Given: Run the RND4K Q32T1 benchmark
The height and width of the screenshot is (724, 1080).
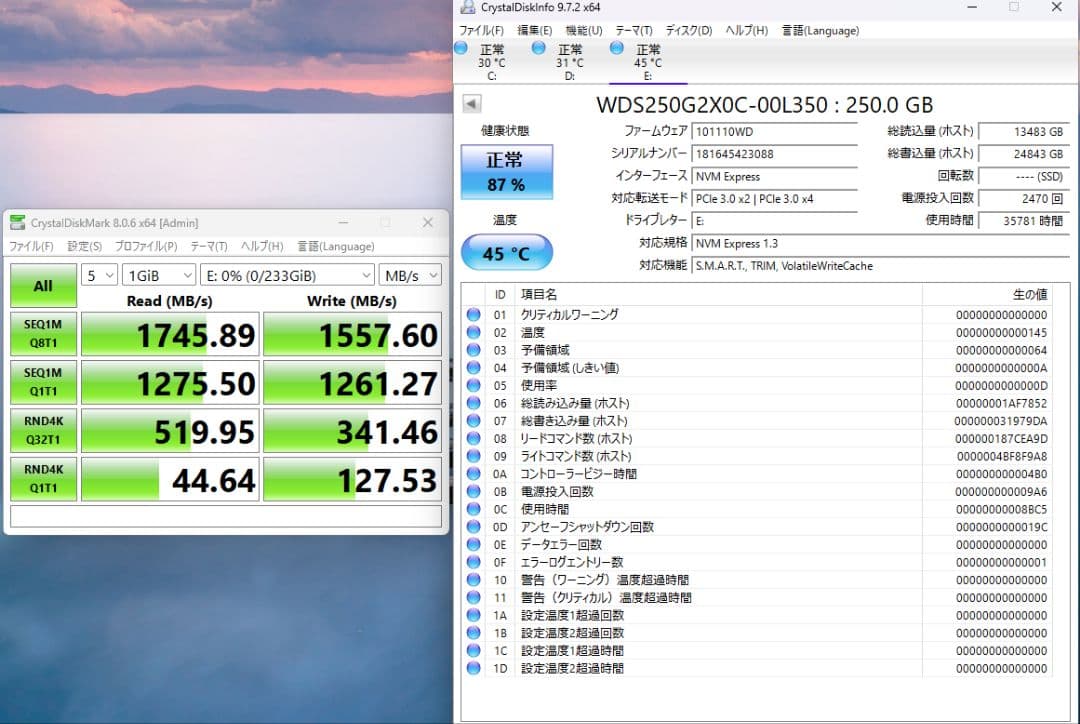Looking at the screenshot, I should (x=42, y=430).
